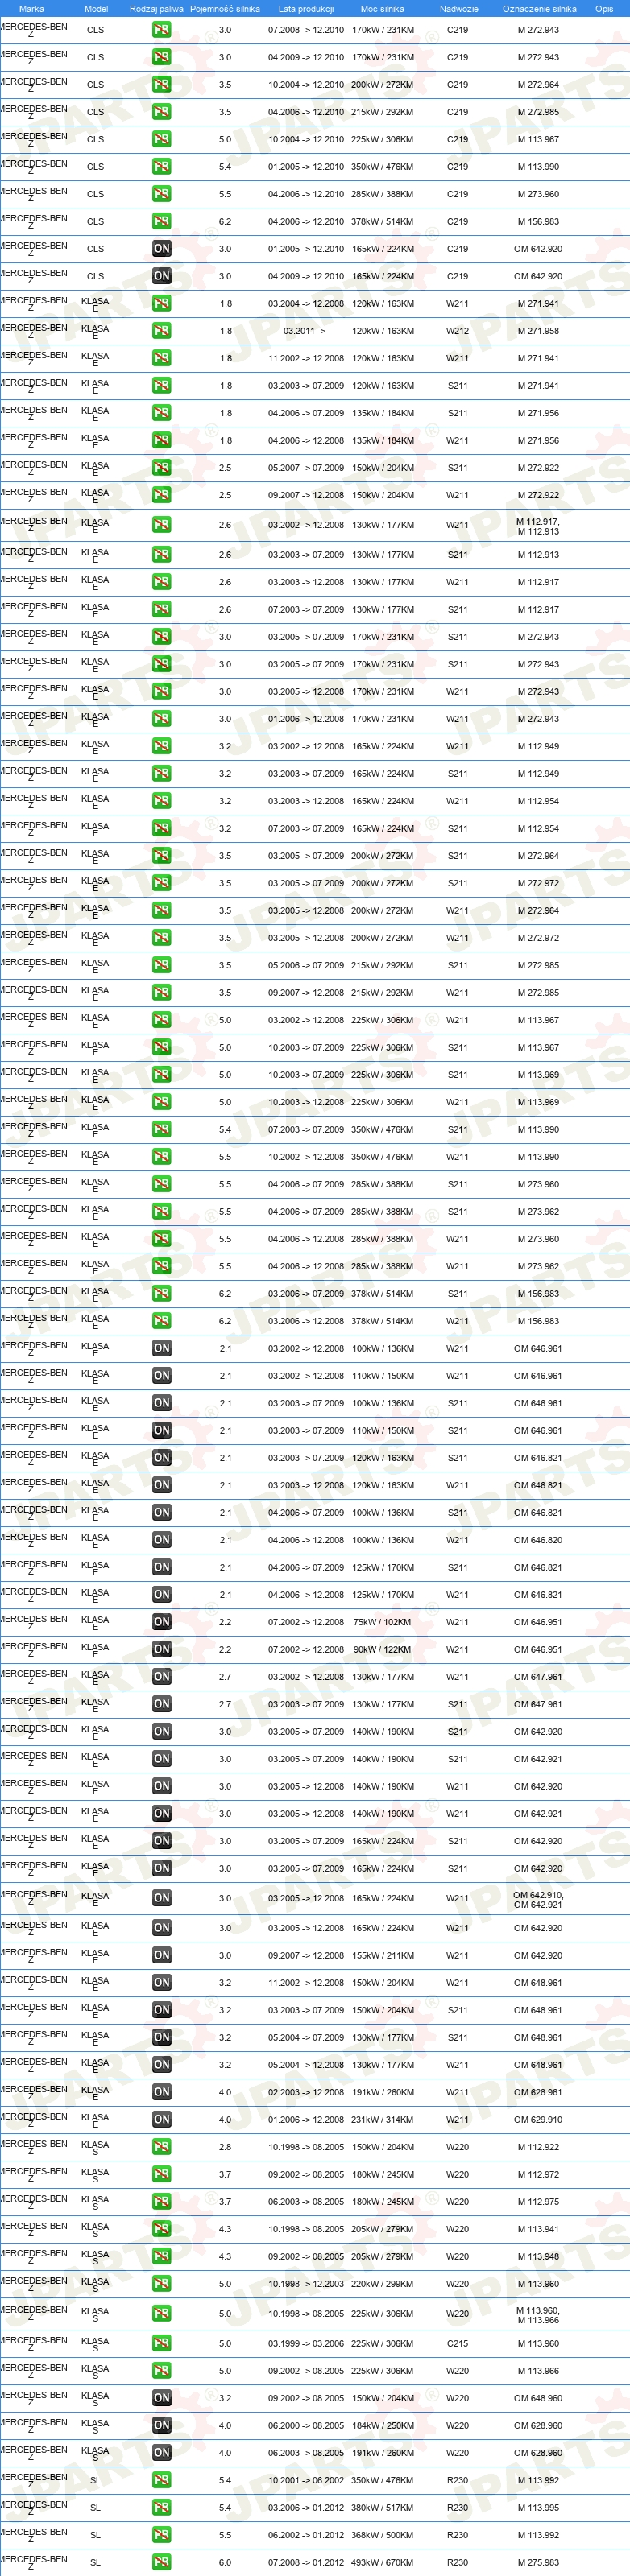630x2576 pixels.
Task: Select body code W212
Action: click(x=457, y=331)
